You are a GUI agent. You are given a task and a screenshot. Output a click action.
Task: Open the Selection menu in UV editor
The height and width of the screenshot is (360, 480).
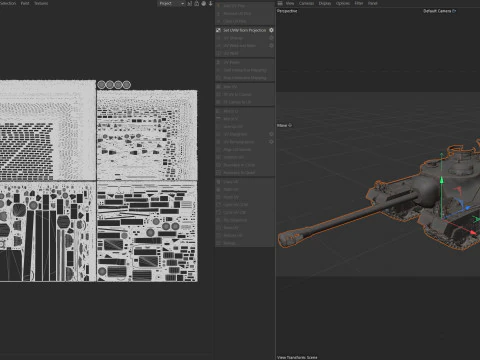click(x=7, y=3)
